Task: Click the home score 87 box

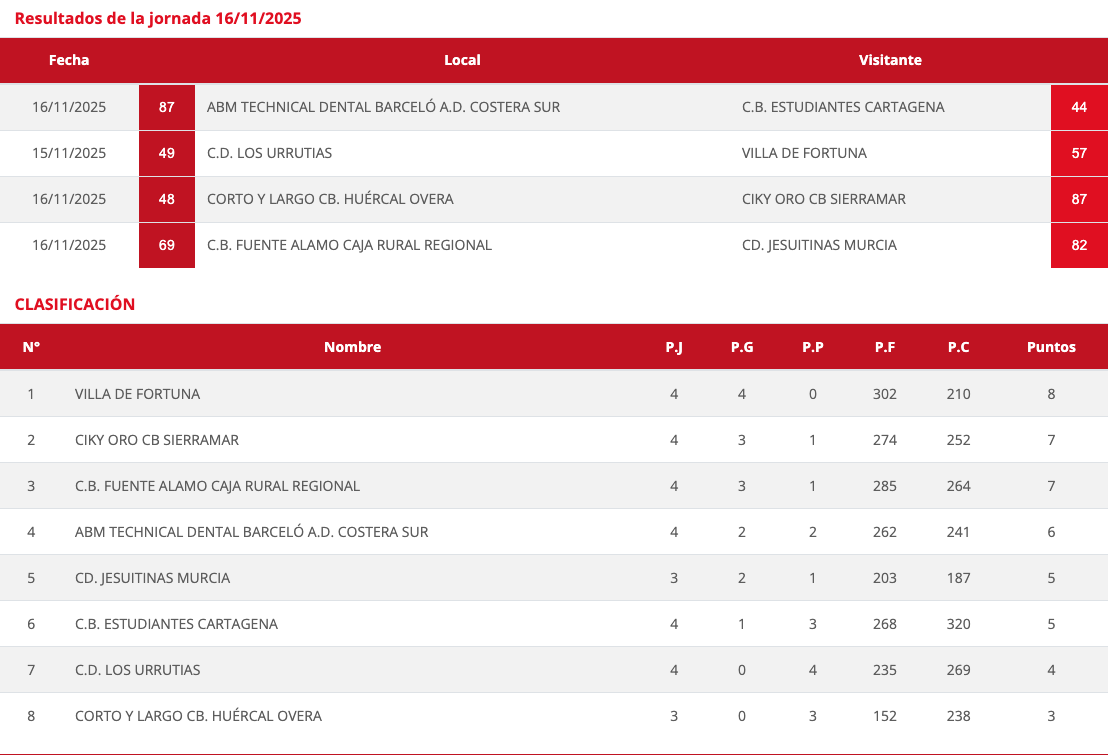Action: [166, 107]
